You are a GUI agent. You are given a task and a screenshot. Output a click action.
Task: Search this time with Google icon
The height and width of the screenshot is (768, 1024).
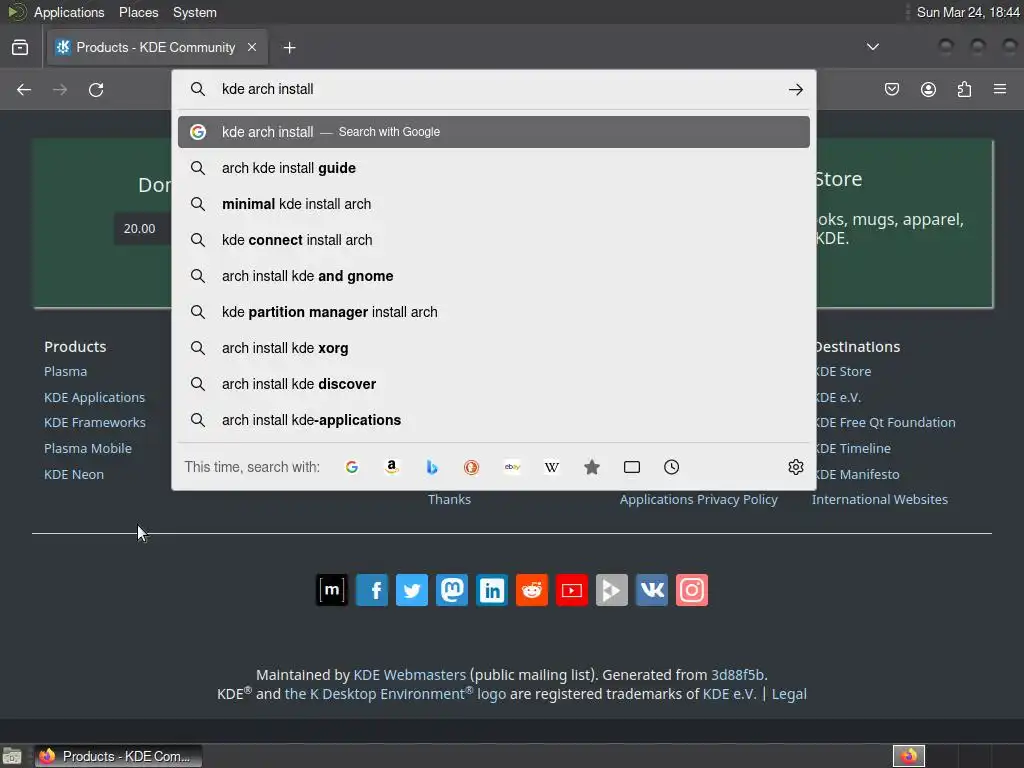(x=351, y=467)
